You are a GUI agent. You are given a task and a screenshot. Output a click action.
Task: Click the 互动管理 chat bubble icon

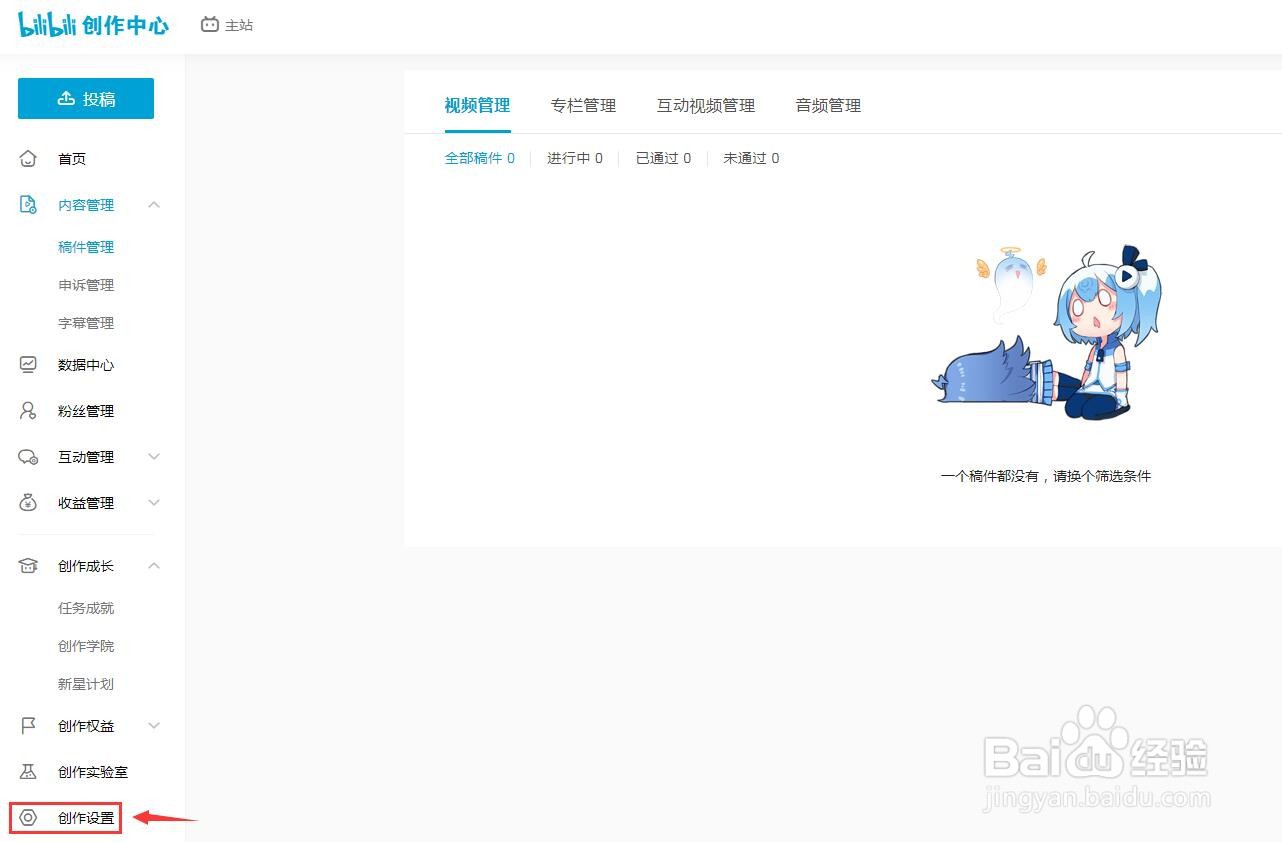click(28, 457)
